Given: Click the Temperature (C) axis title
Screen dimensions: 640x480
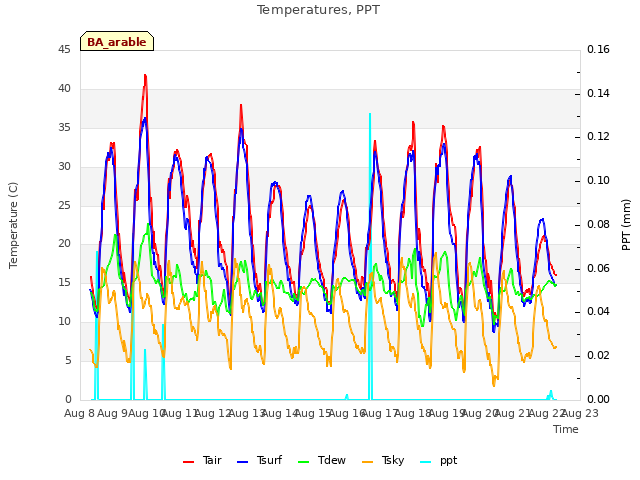Looking at the screenshot, I should [x=13, y=225].
